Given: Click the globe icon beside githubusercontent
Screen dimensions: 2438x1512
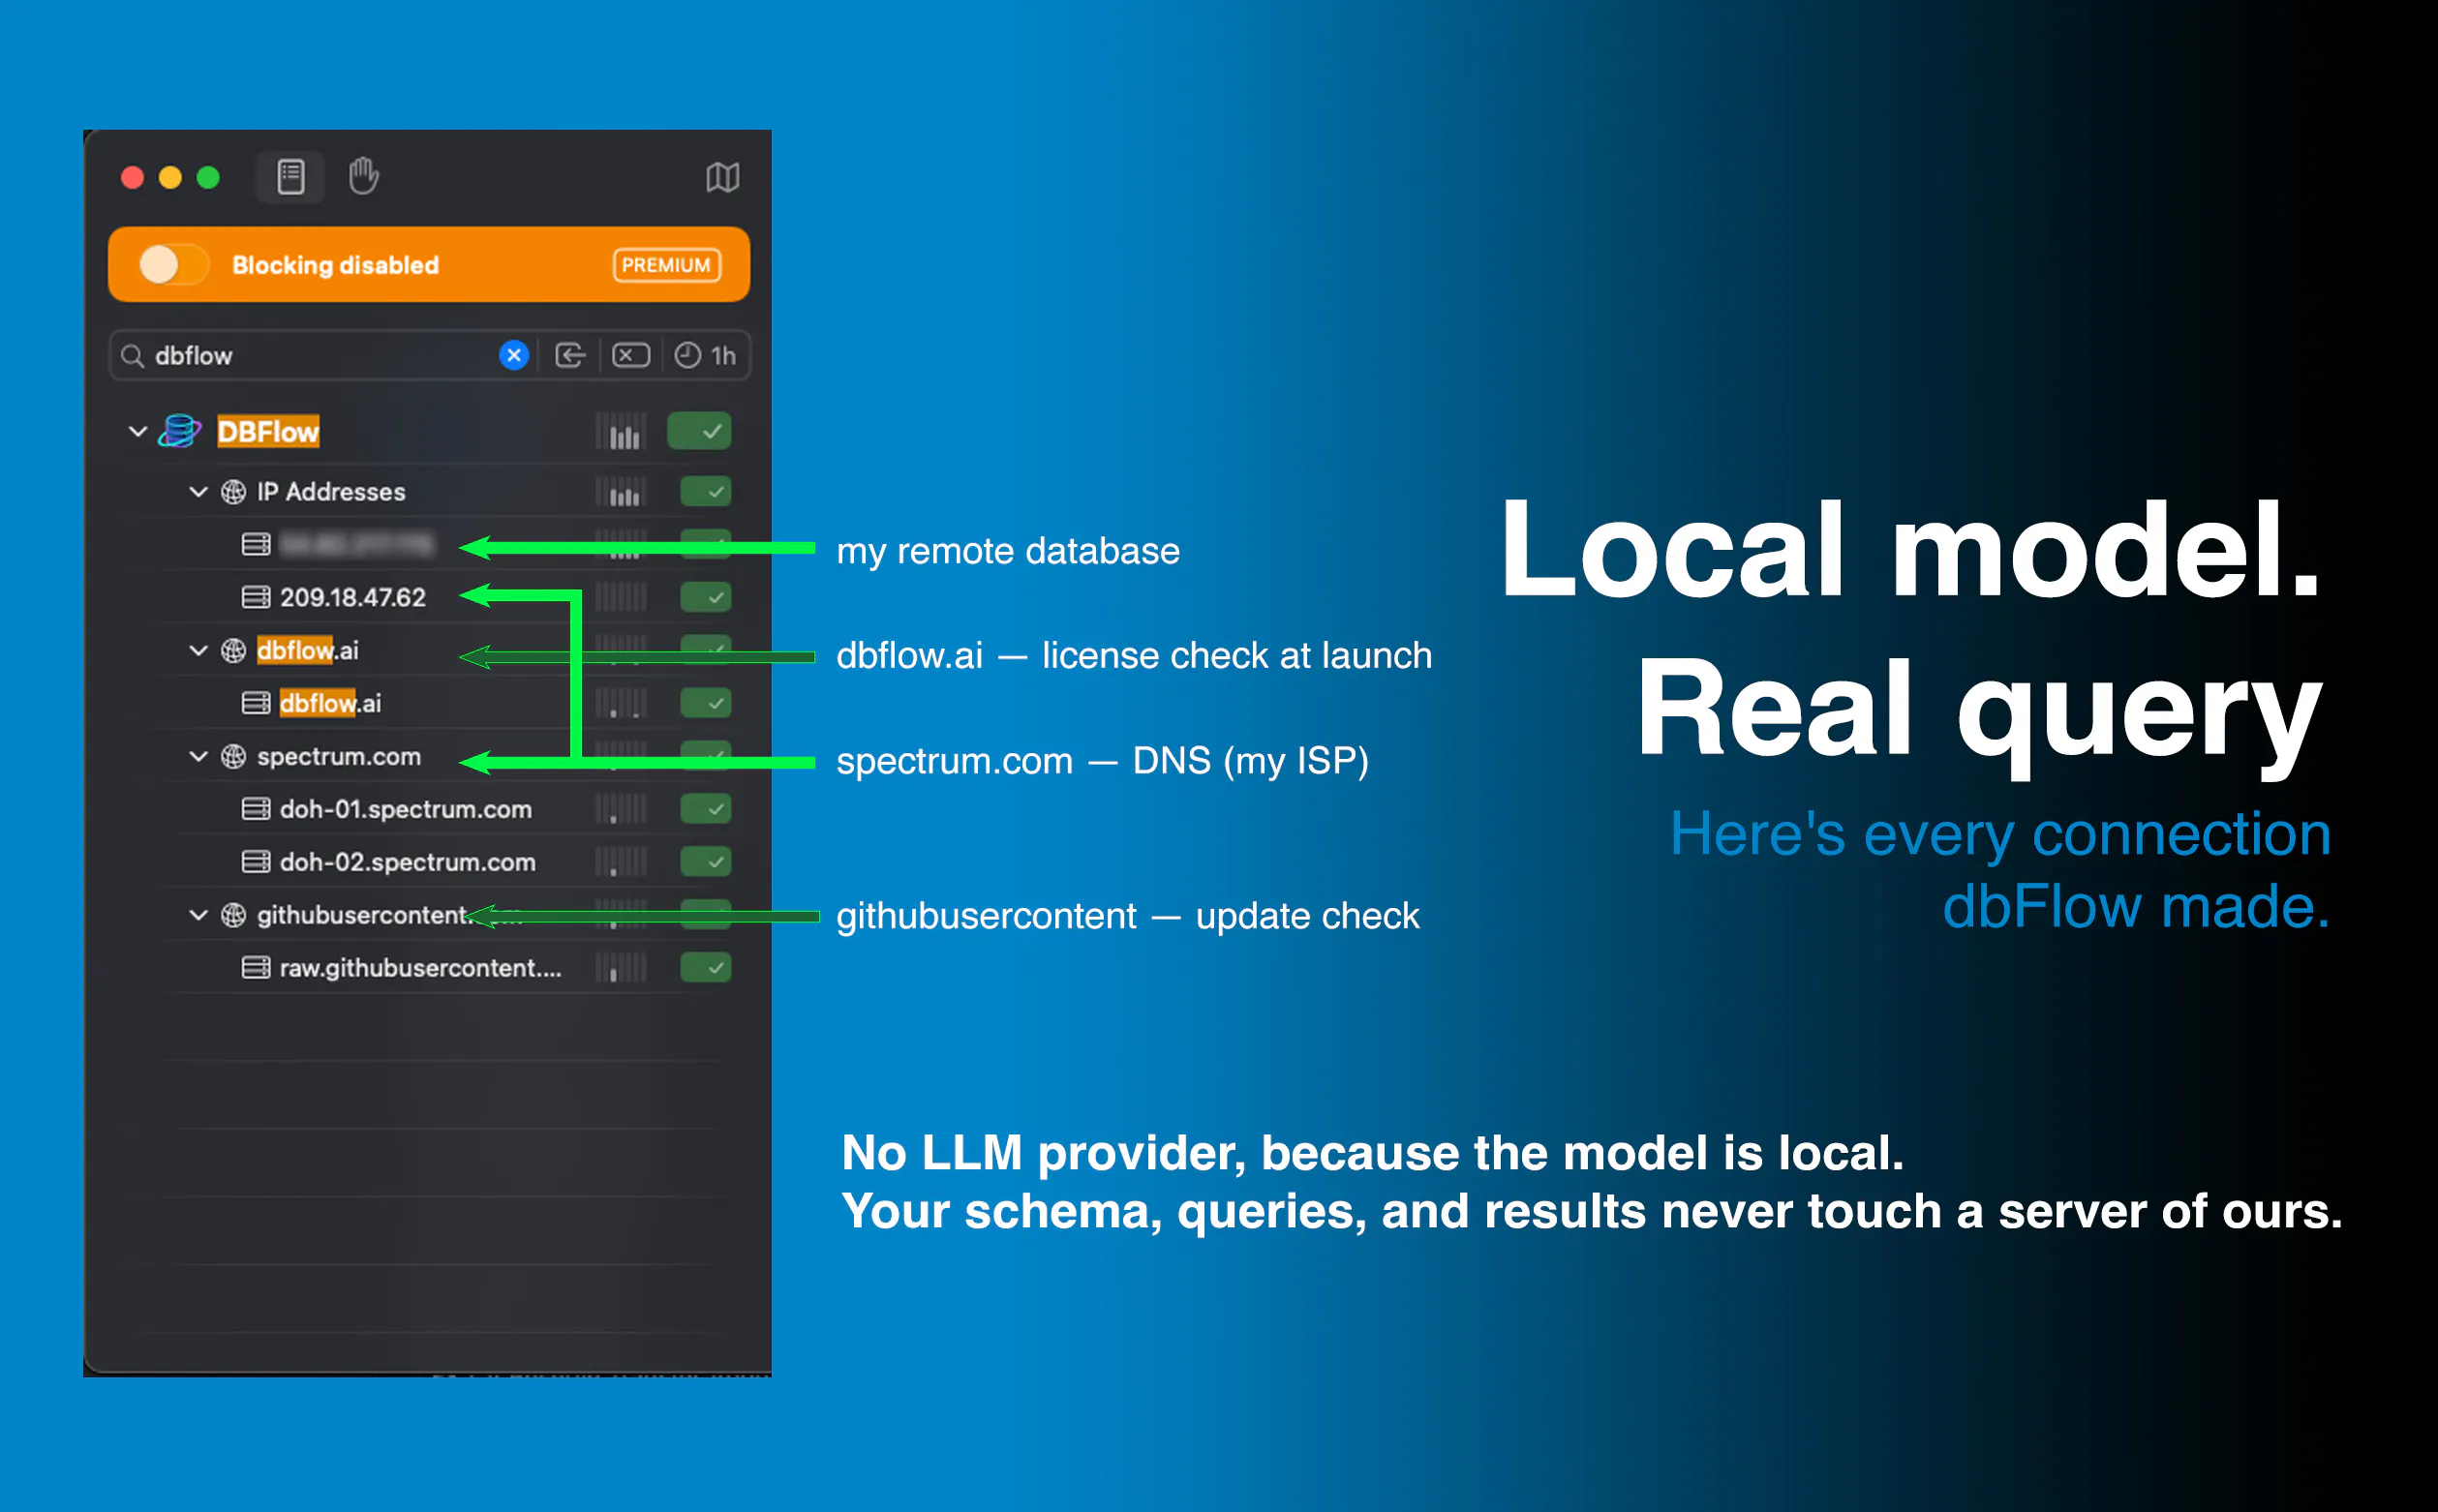Looking at the screenshot, I should coord(233,916).
